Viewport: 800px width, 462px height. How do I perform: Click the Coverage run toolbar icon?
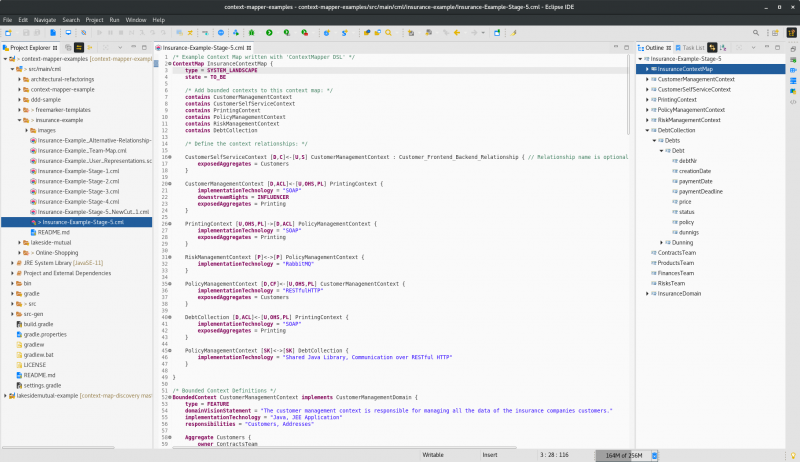(x=287, y=33)
